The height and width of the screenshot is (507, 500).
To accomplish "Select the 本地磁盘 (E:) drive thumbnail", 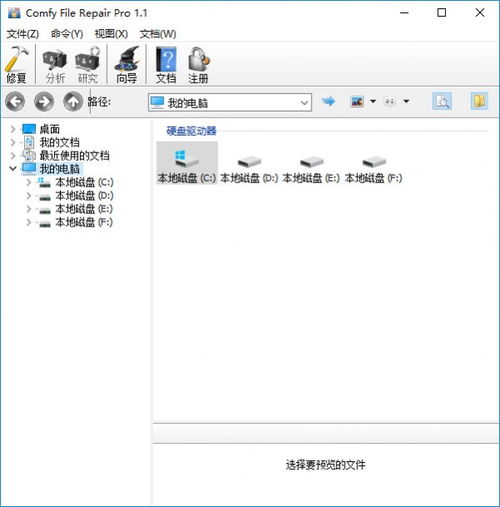I will pyautogui.click(x=311, y=168).
